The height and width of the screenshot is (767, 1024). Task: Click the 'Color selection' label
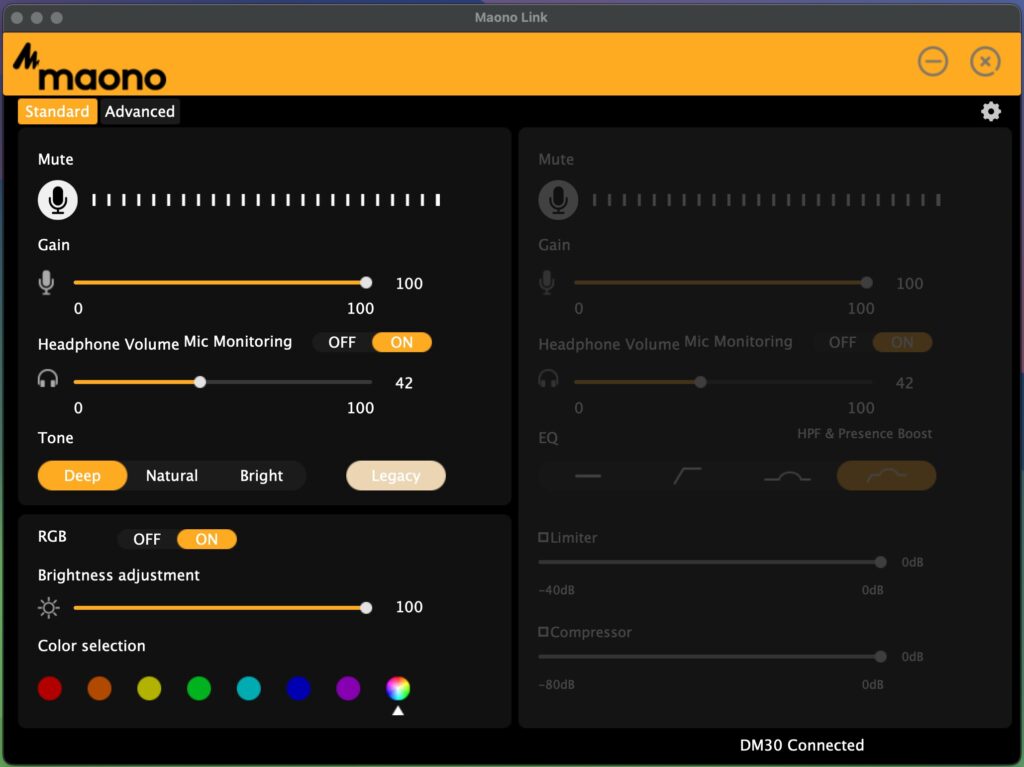91,645
